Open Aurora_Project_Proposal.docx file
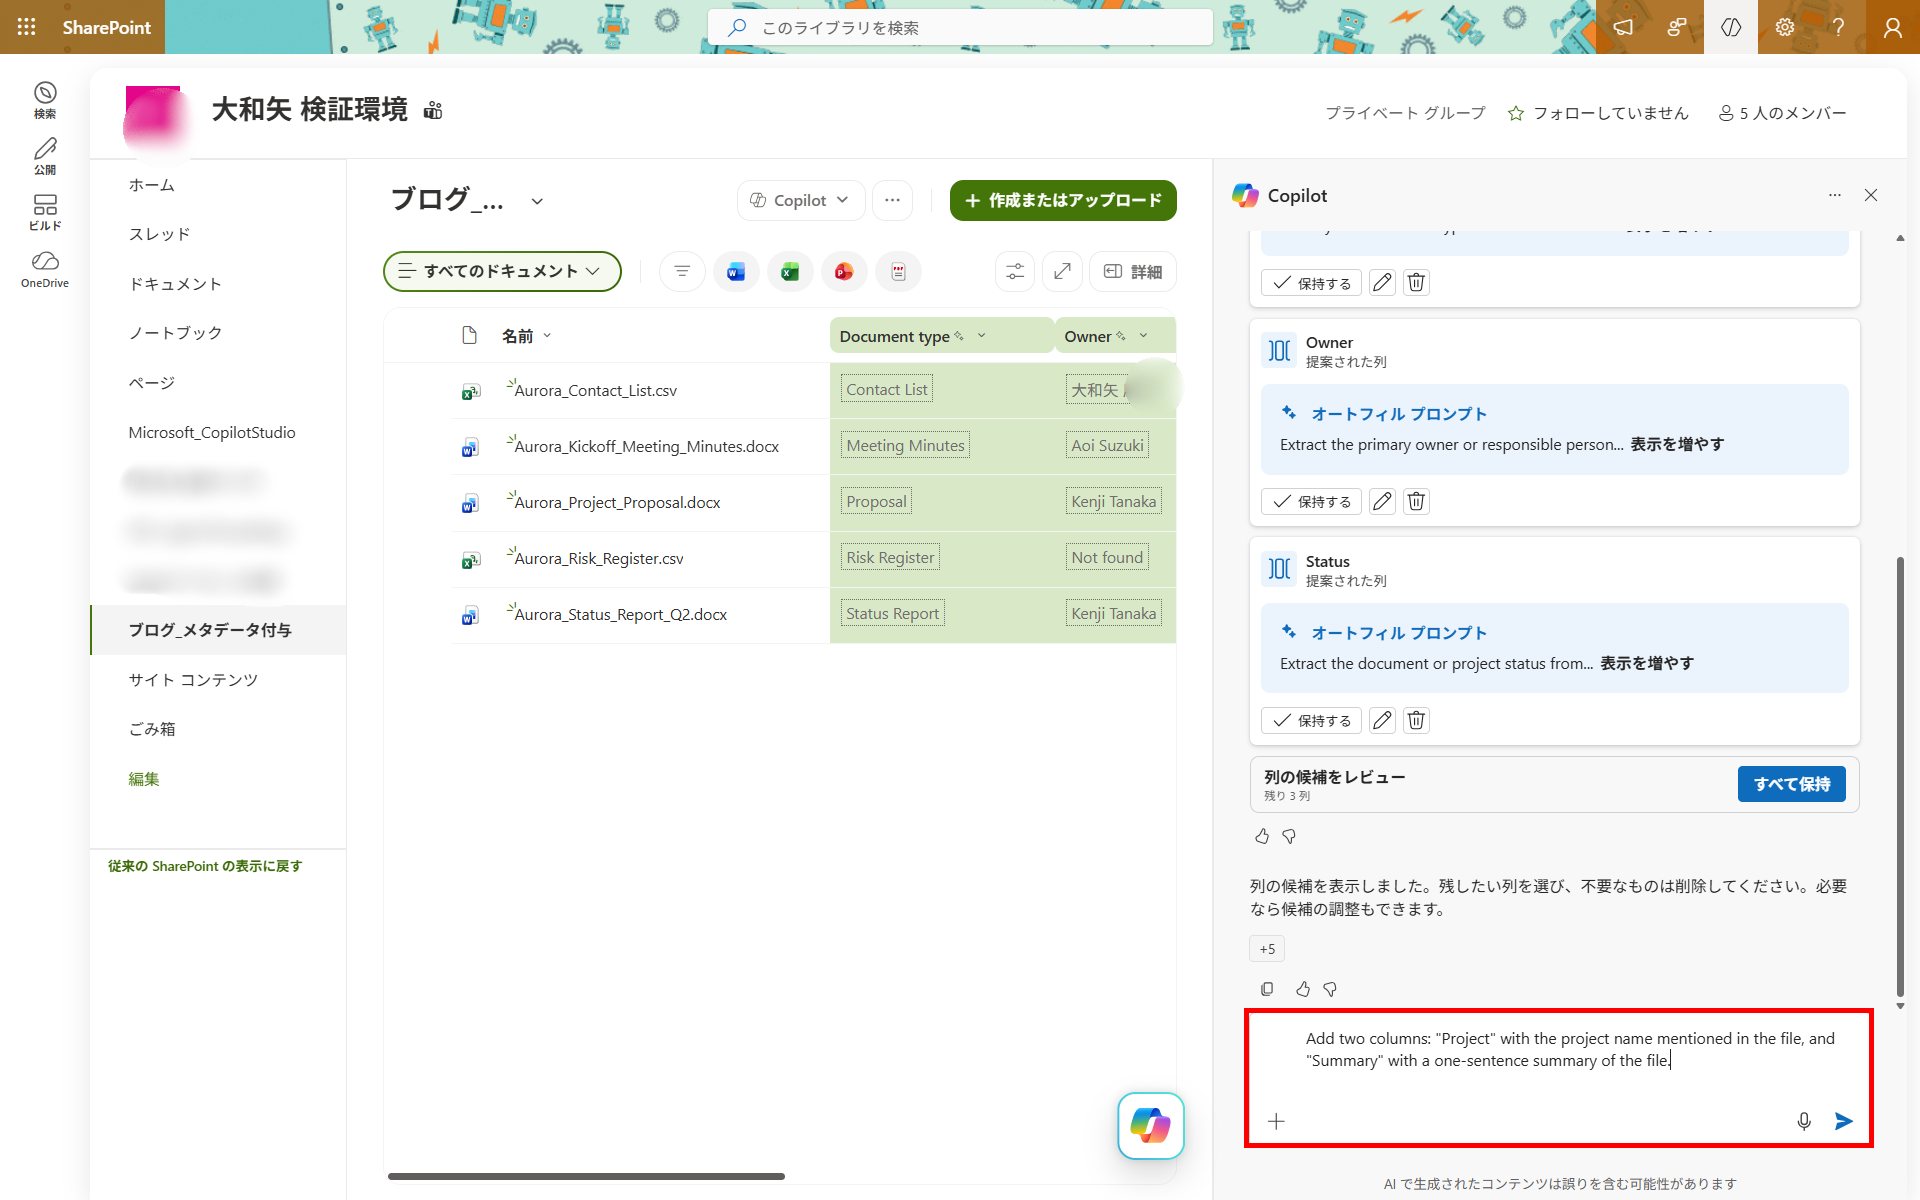 tap(617, 502)
